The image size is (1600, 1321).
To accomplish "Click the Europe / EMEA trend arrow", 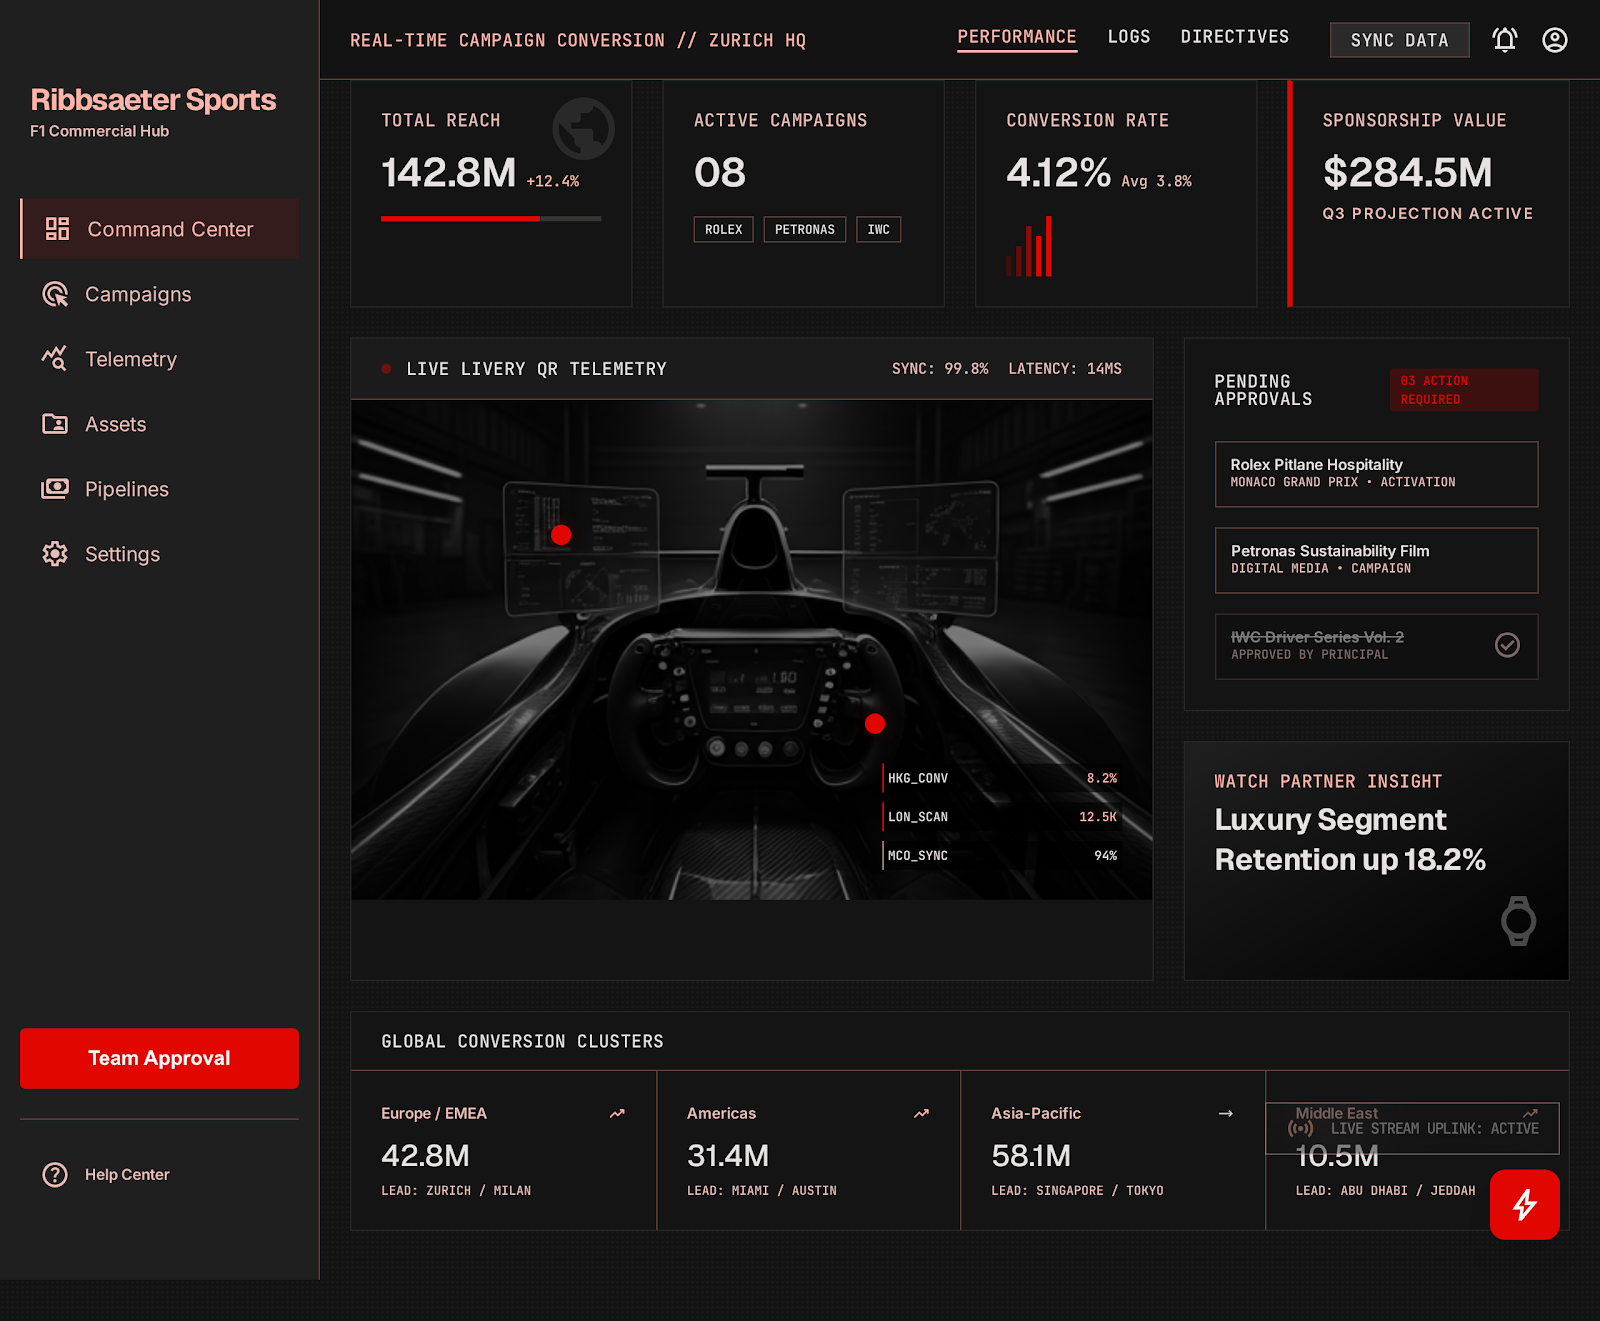I will [617, 1113].
